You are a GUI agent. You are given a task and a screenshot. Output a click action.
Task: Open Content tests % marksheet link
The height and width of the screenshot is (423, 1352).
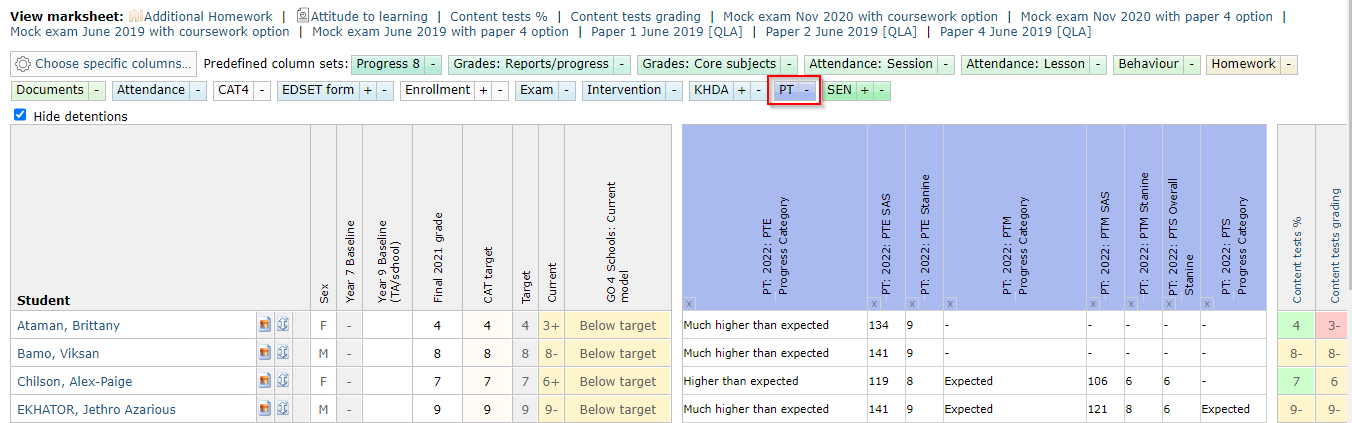pos(499,17)
